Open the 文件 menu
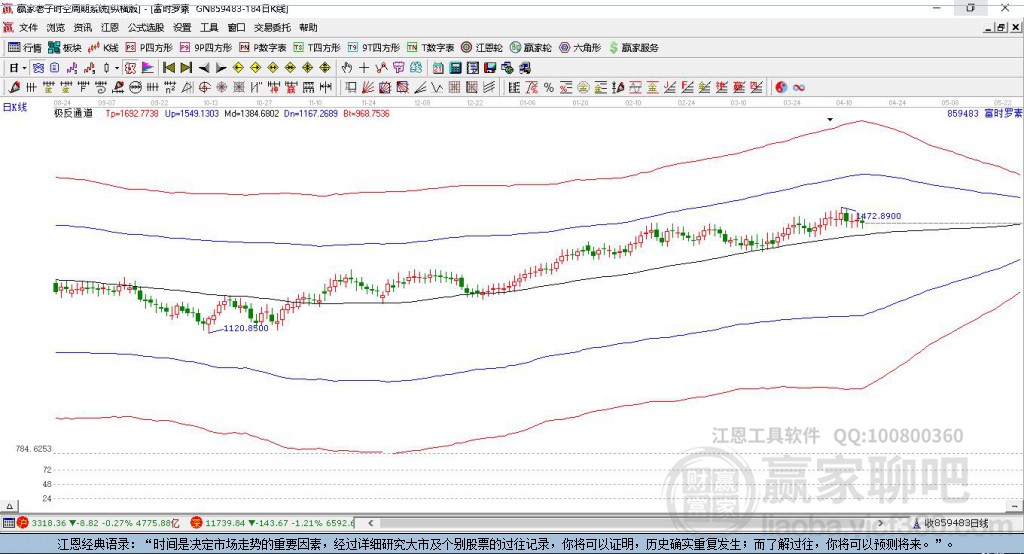The width and height of the screenshot is (1024, 554). (28, 27)
